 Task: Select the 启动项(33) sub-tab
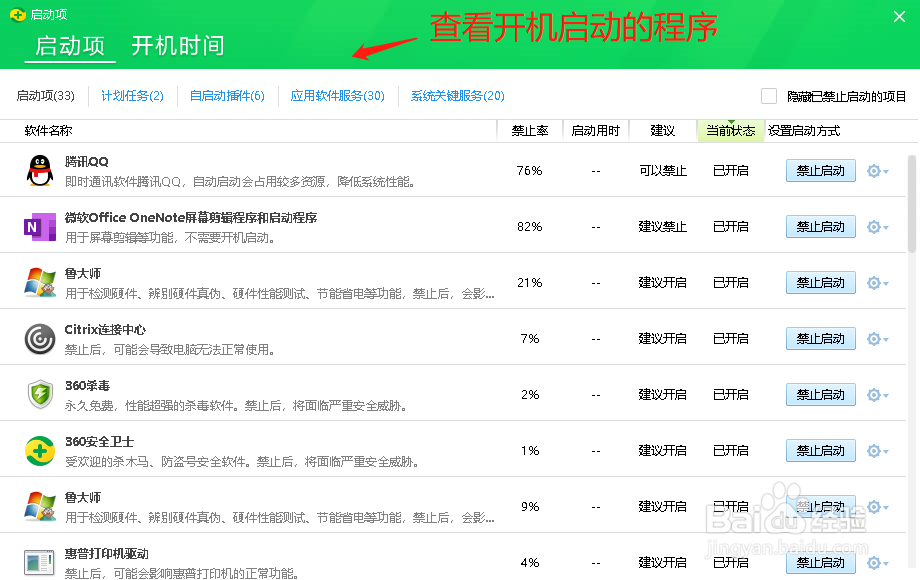(46, 96)
